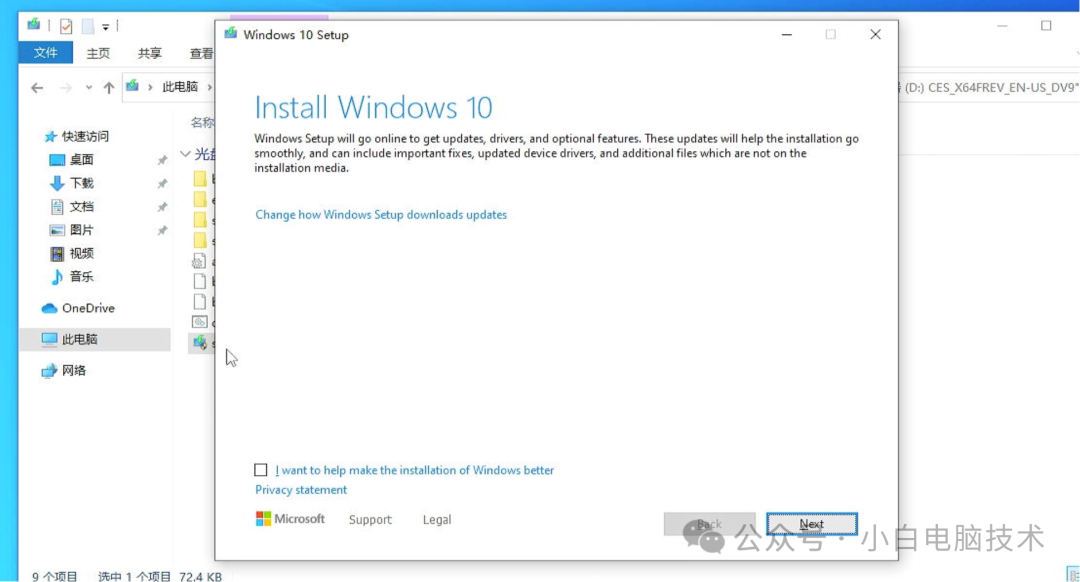Click the quick access toolbar properties icon
The height and width of the screenshot is (582, 1080).
(66, 27)
